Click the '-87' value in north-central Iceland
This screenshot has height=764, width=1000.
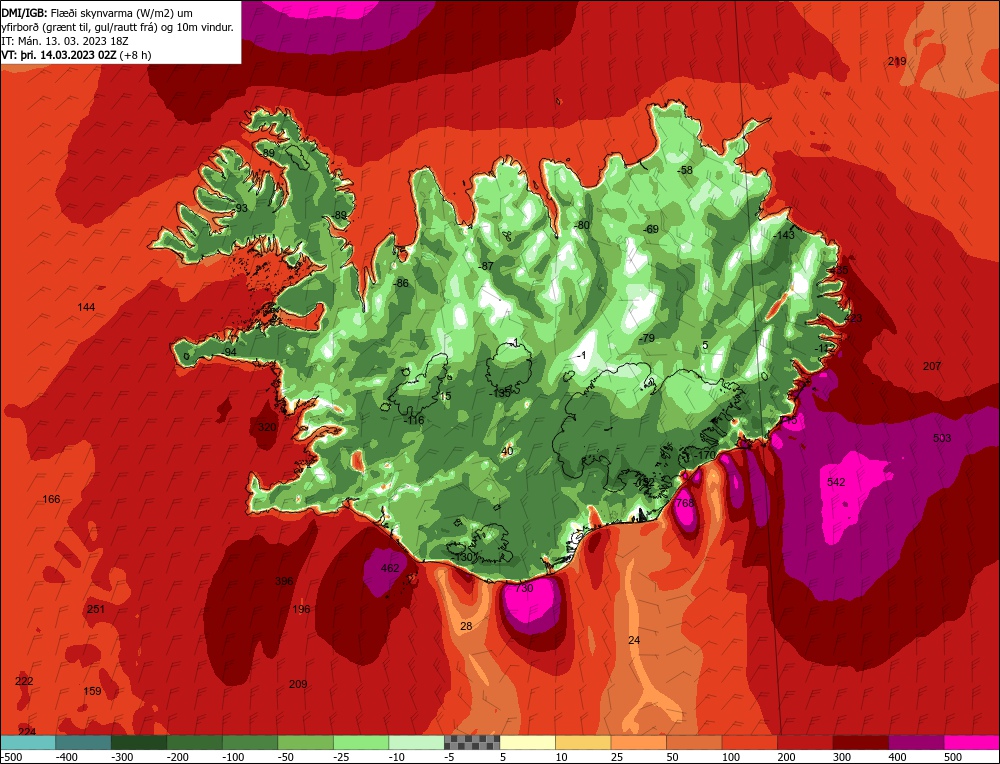(x=486, y=267)
